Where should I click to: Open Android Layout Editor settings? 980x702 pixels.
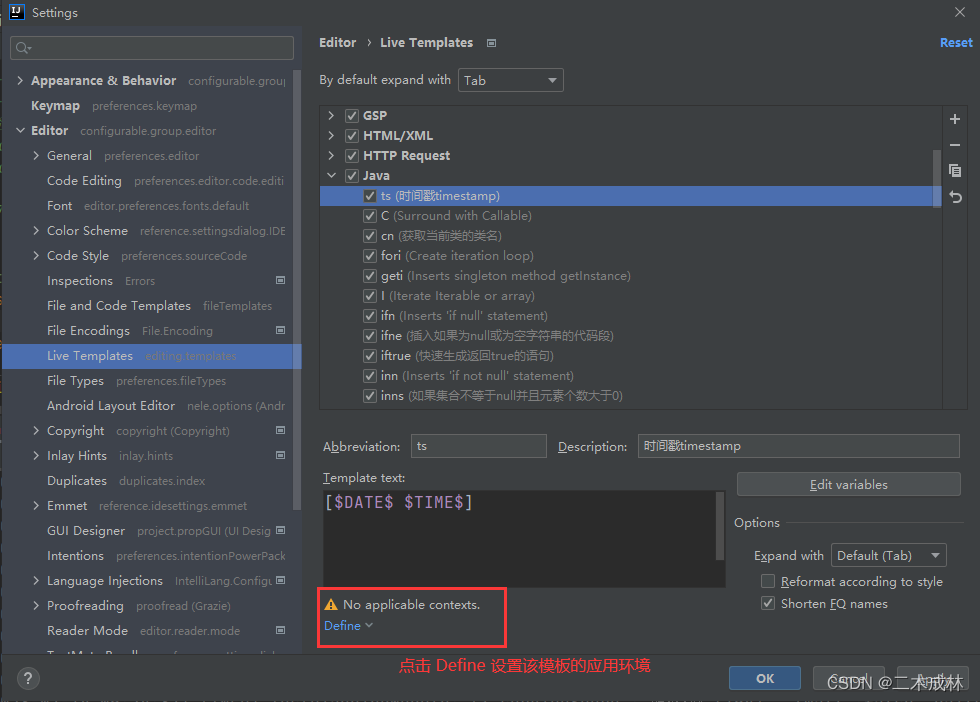click(111, 406)
